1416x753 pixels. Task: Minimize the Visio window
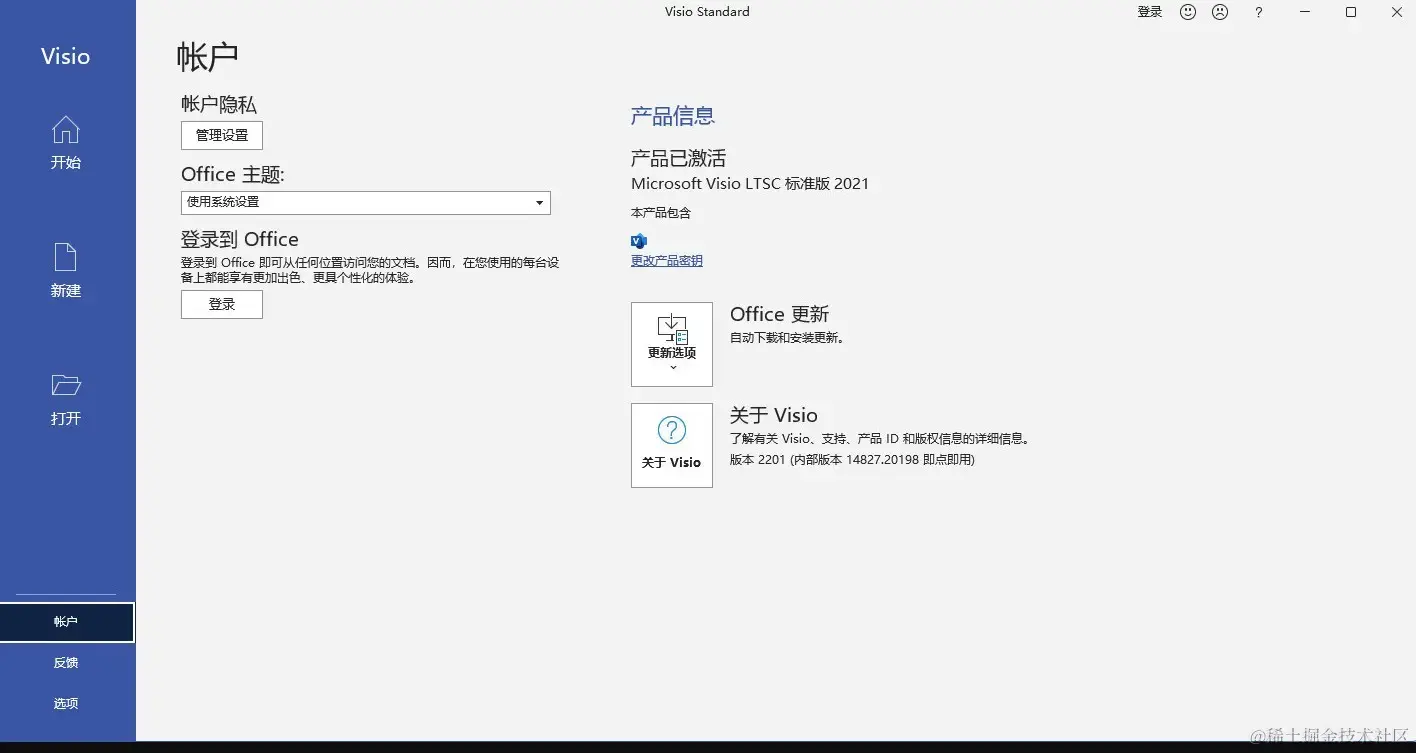click(x=1305, y=12)
